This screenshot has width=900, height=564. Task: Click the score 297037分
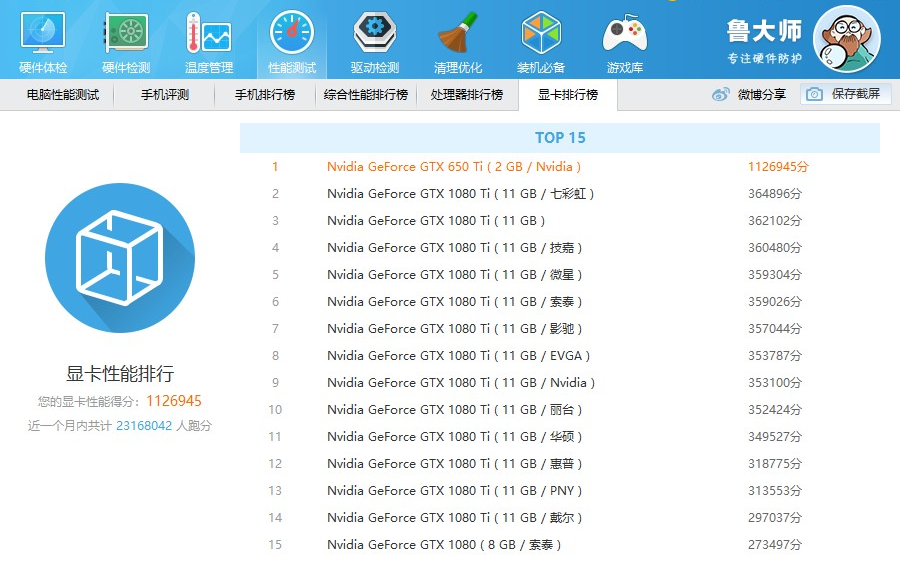coord(774,517)
